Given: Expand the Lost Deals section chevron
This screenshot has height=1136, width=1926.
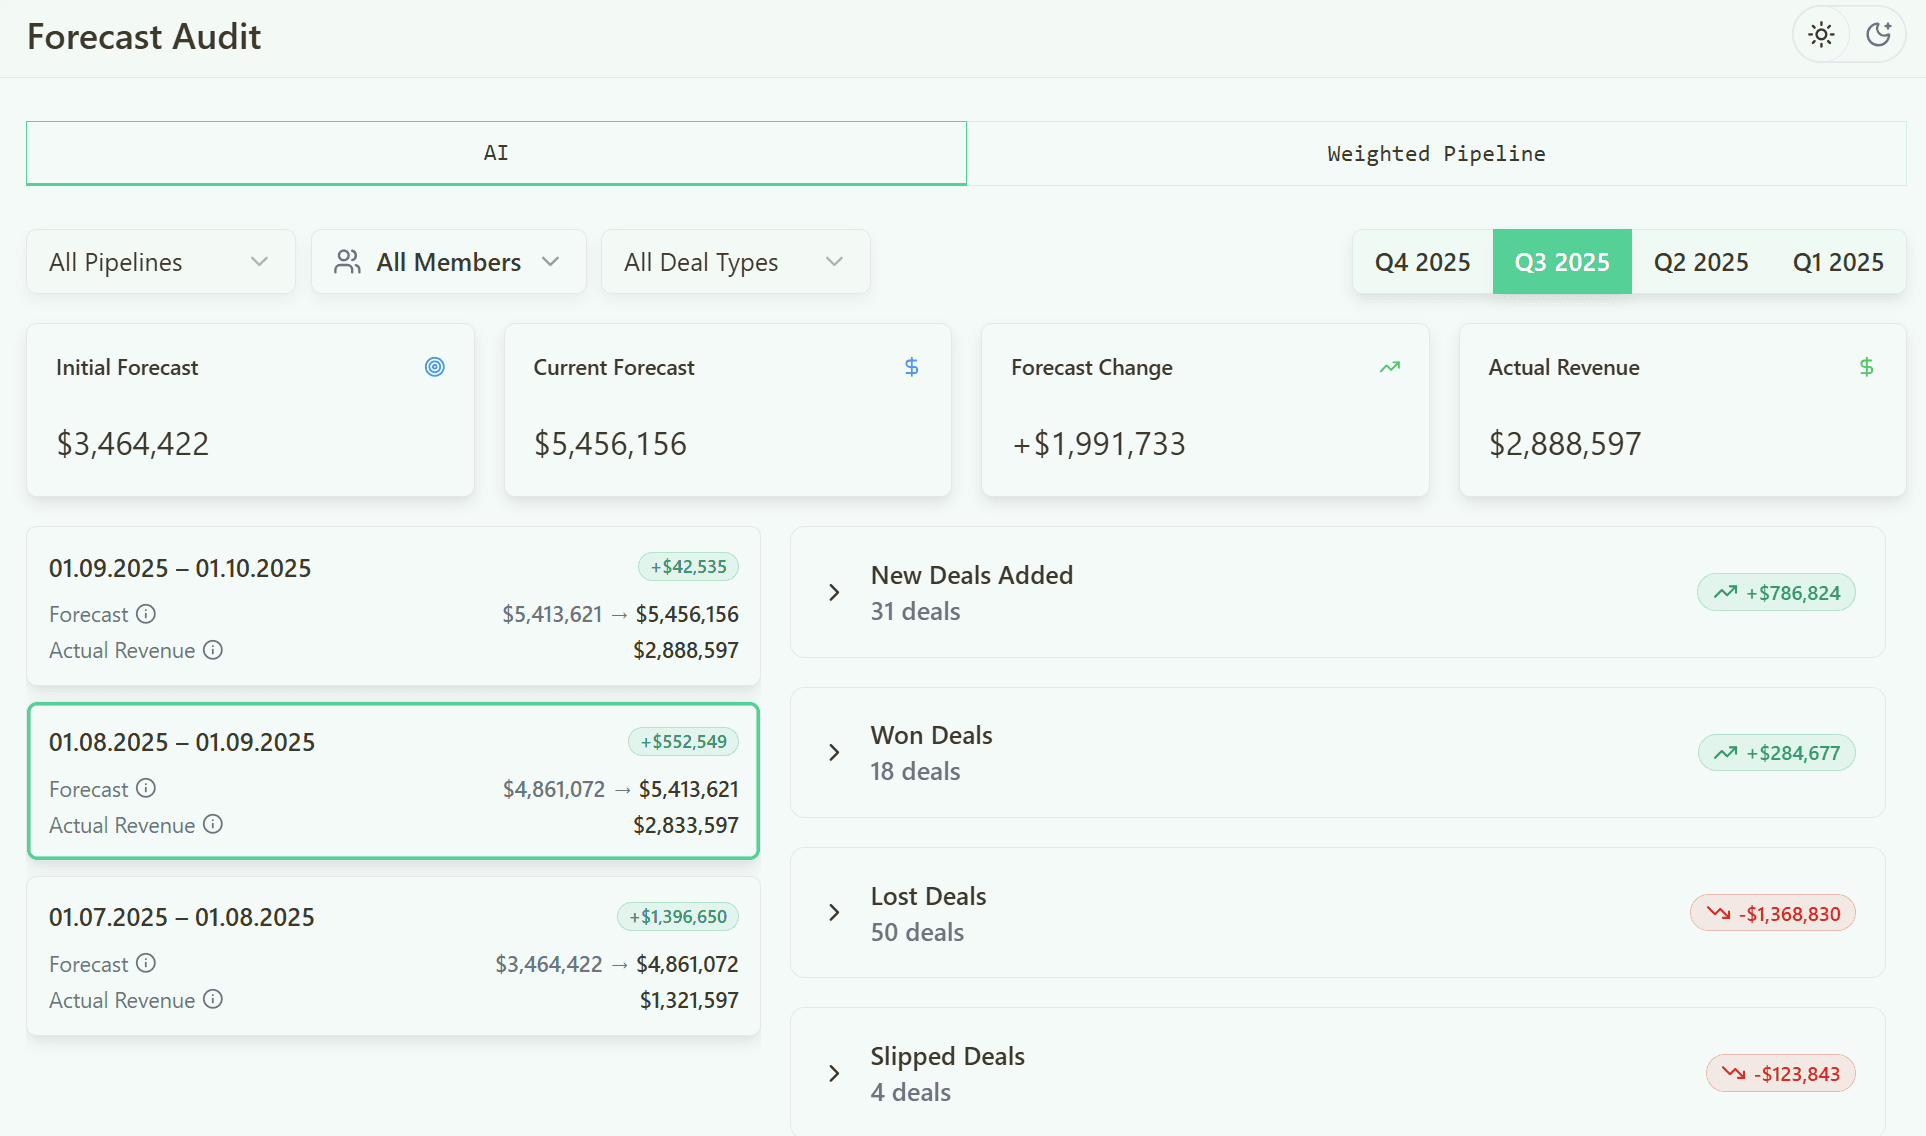Looking at the screenshot, I should tap(834, 913).
